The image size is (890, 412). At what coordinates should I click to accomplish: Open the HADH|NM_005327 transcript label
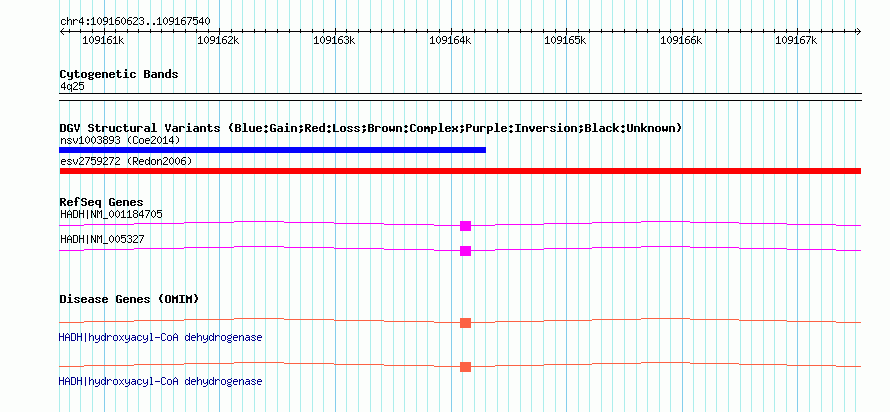102,239
